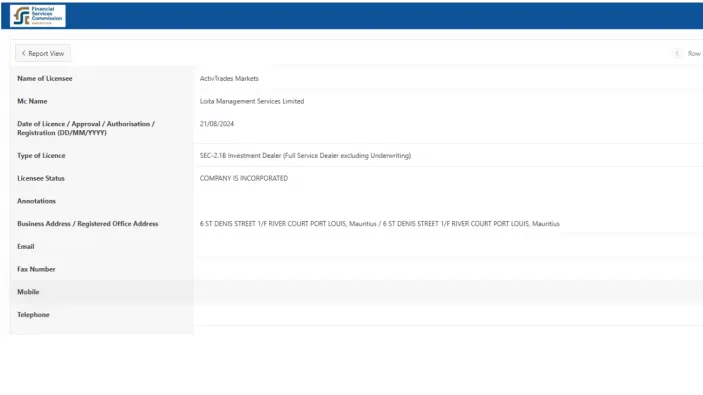Image resolution: width=703 pixels, height=395 pixels.
Task: Click the Fax Number label
Action: pos(36,269)
